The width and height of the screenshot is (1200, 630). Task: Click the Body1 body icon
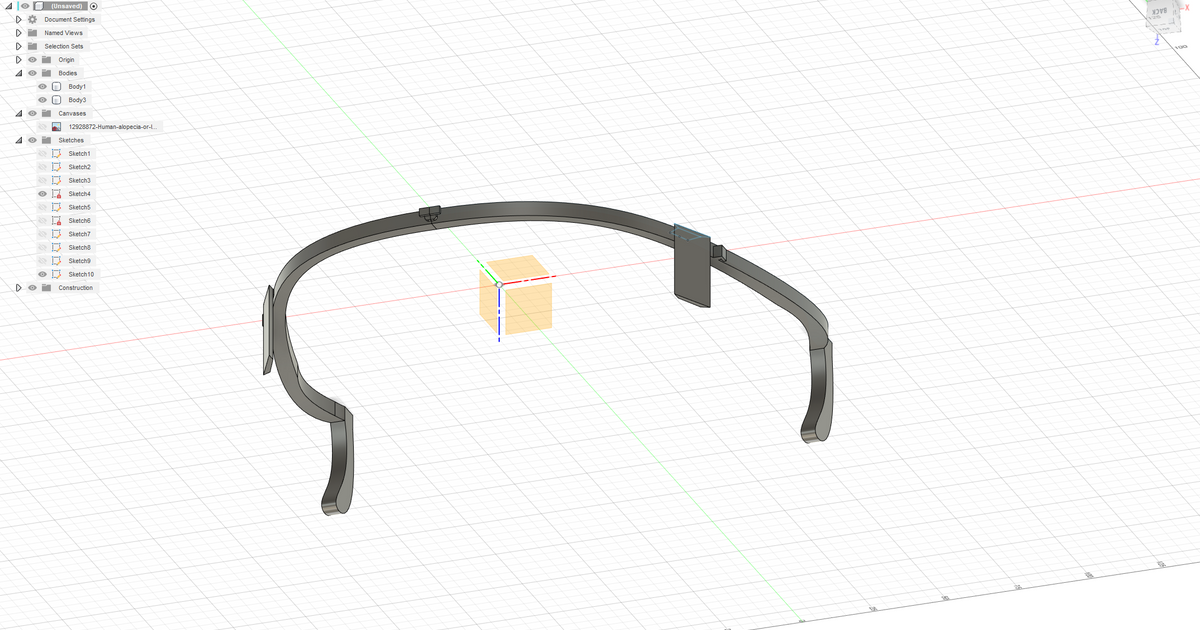(57, 87)
